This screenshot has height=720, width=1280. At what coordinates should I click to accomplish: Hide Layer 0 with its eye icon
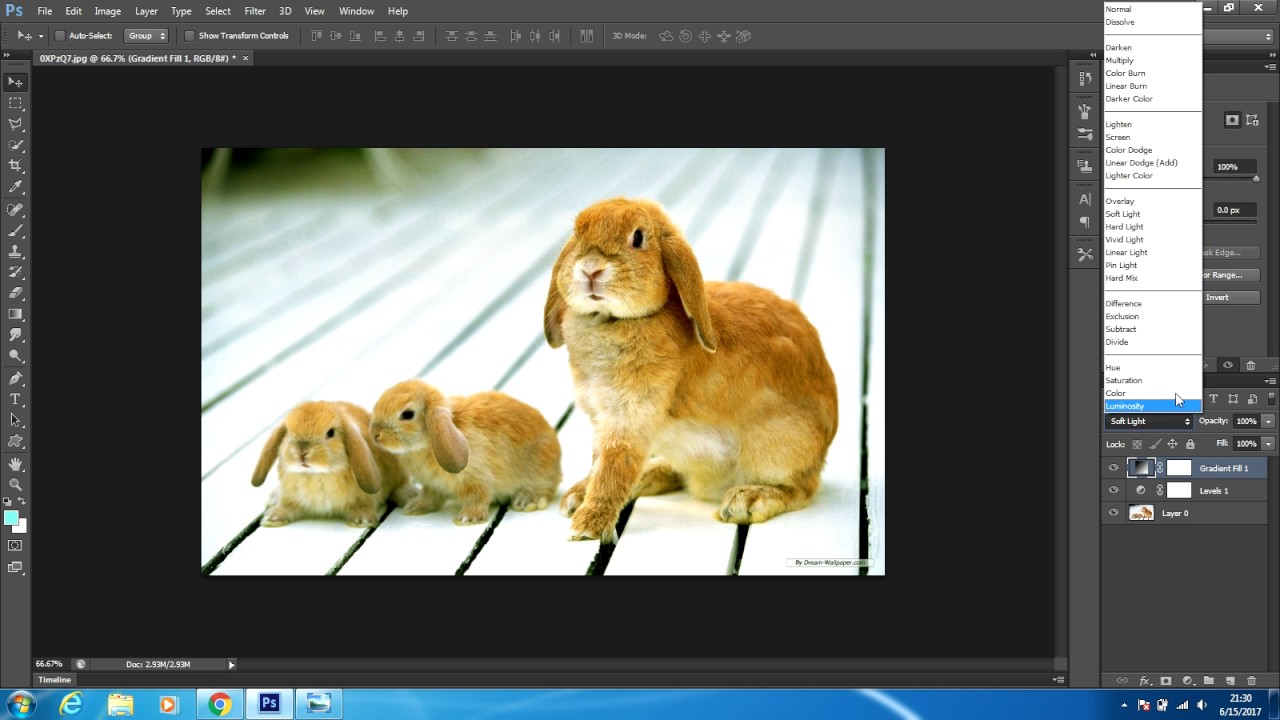[1113, 513]
